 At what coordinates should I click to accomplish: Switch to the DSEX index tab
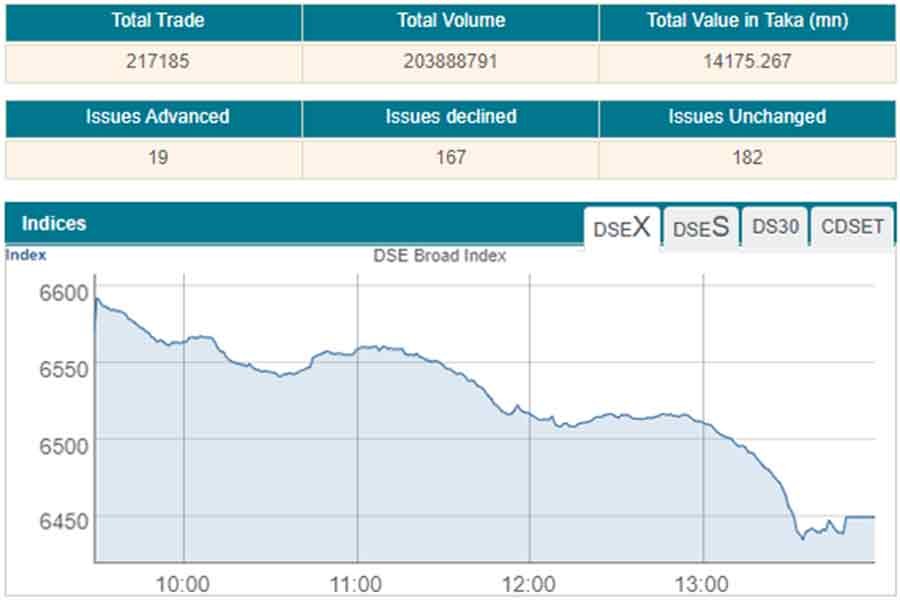(621, 227)
